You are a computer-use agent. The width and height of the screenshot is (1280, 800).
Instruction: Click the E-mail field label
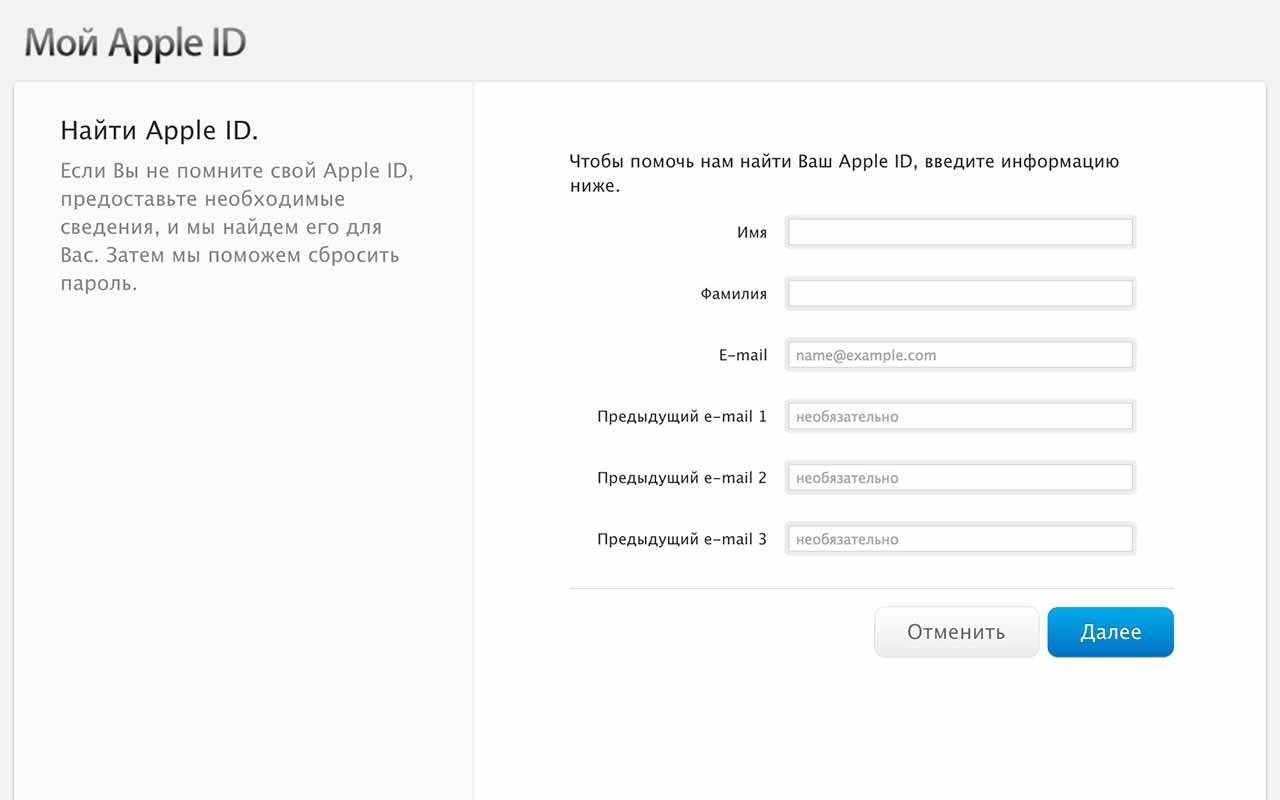pos(743,355)
